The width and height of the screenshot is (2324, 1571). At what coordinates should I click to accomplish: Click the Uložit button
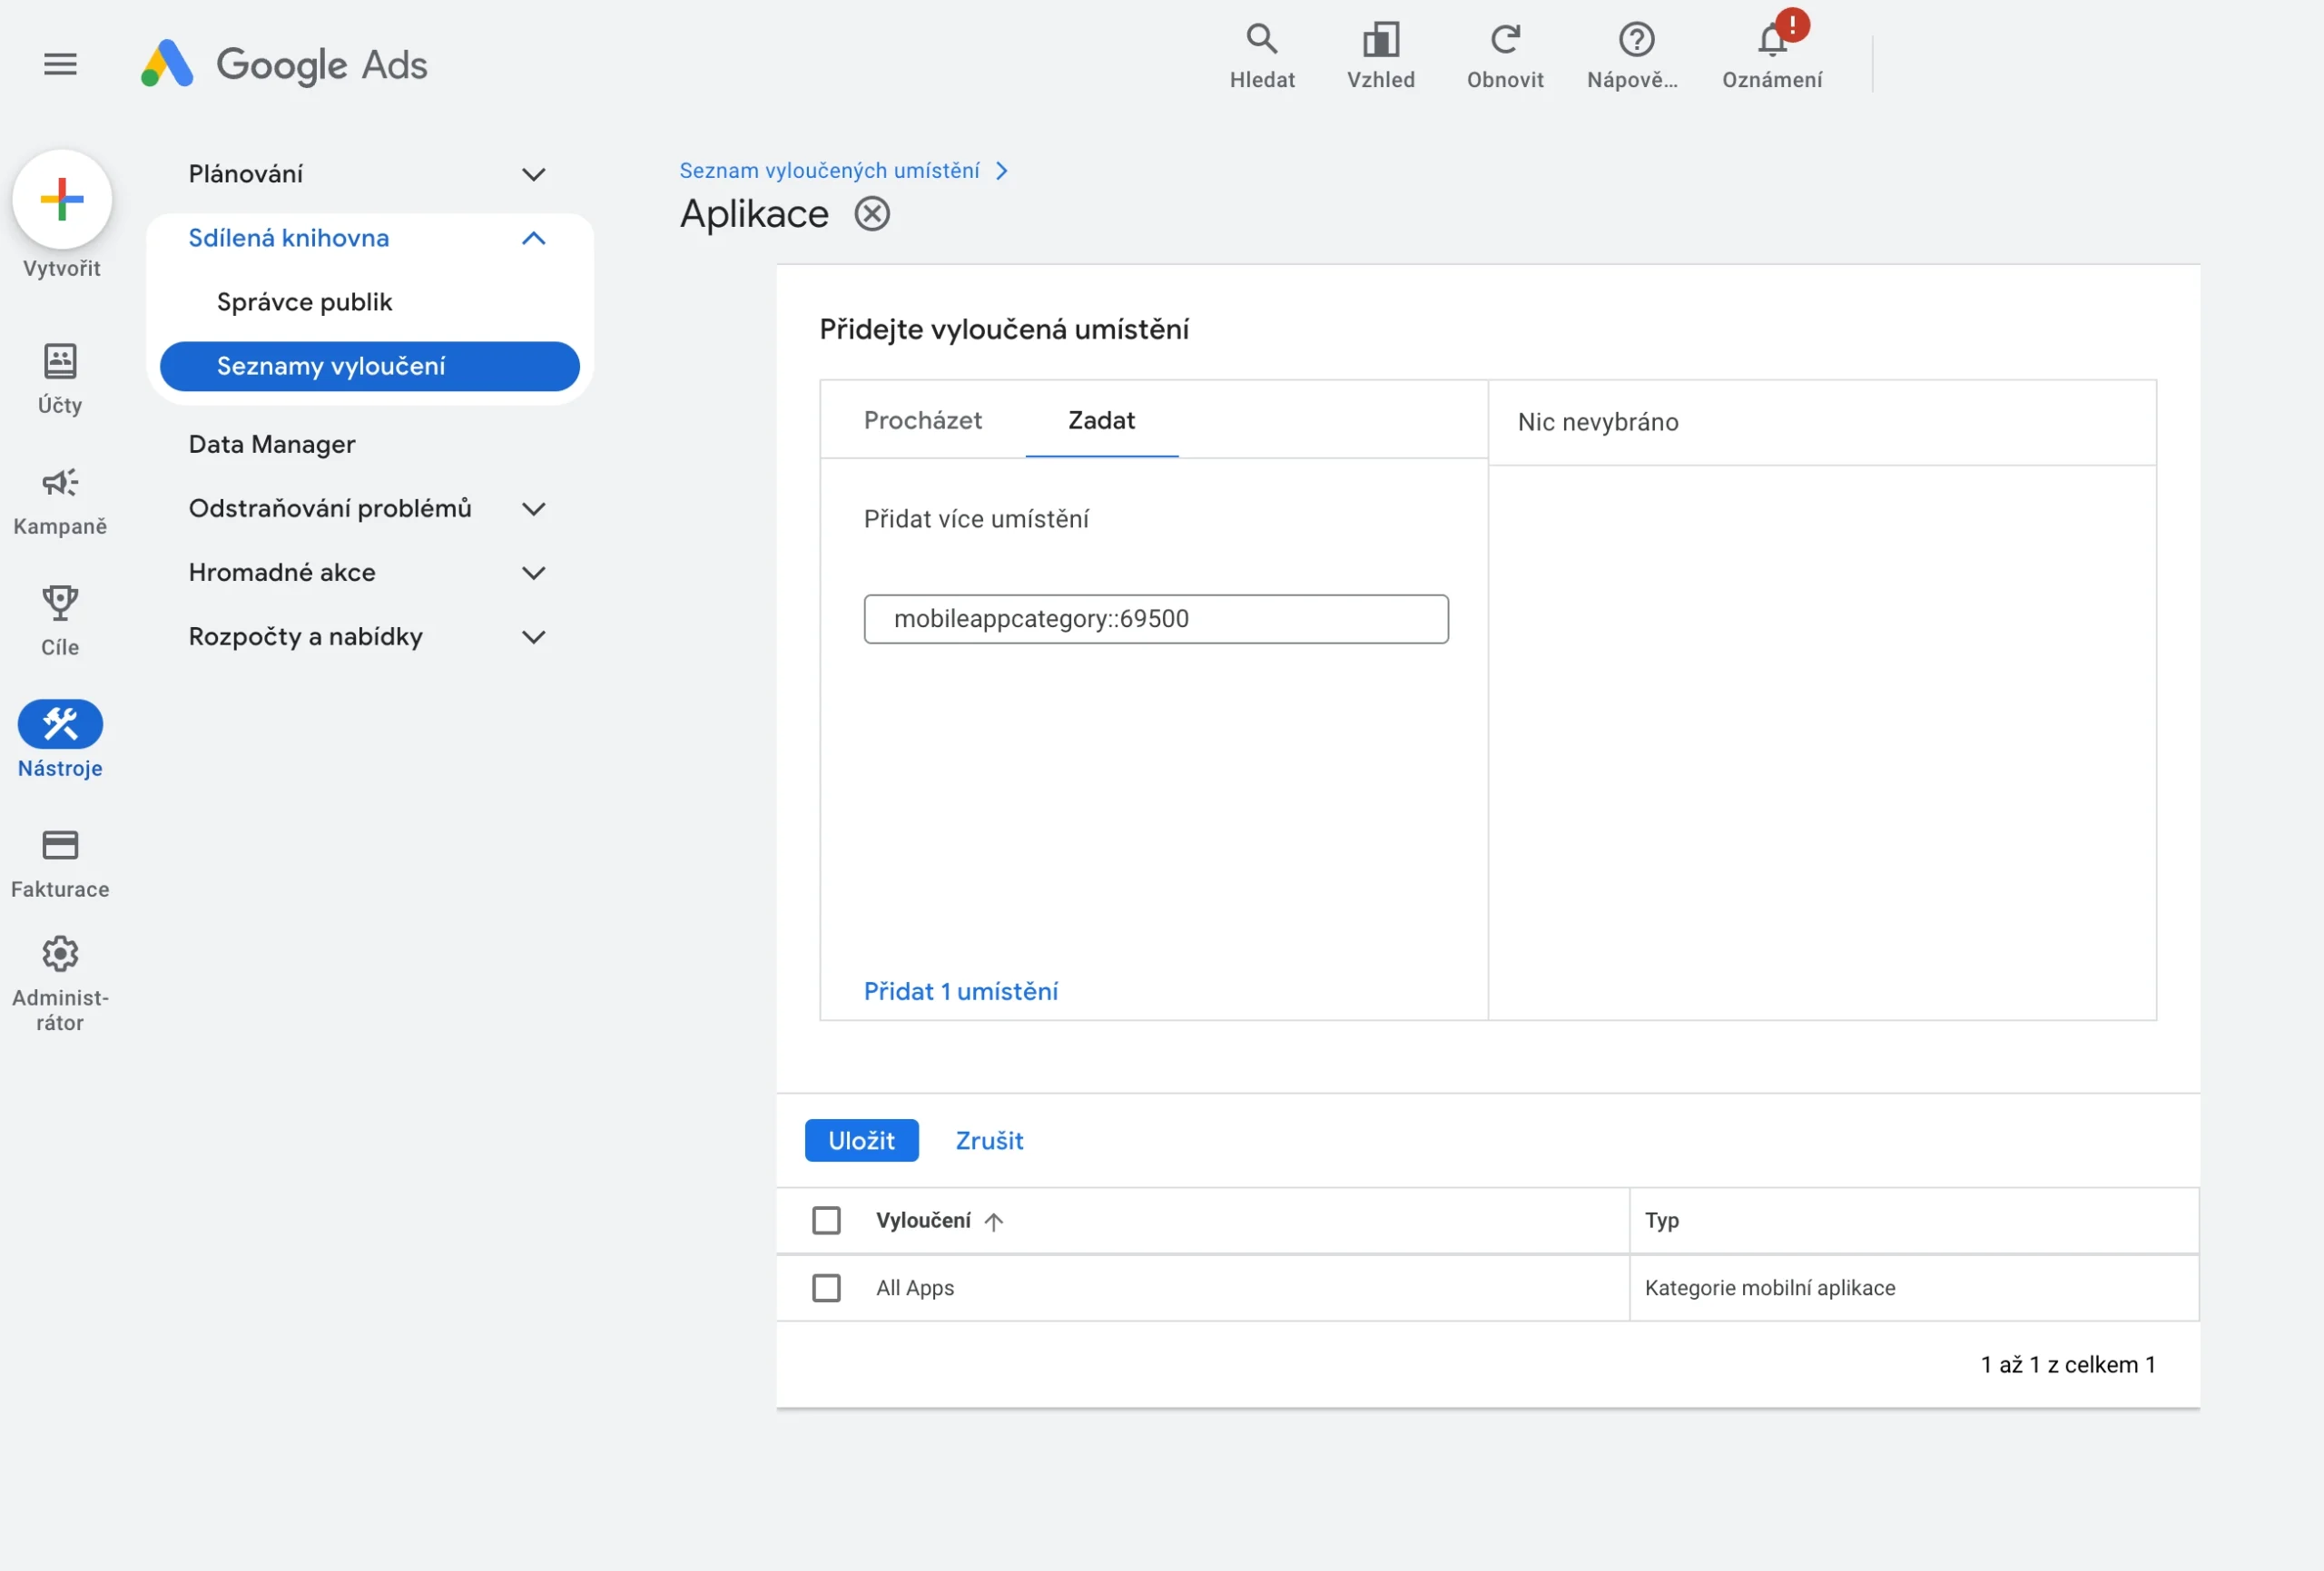[861, 1140]
